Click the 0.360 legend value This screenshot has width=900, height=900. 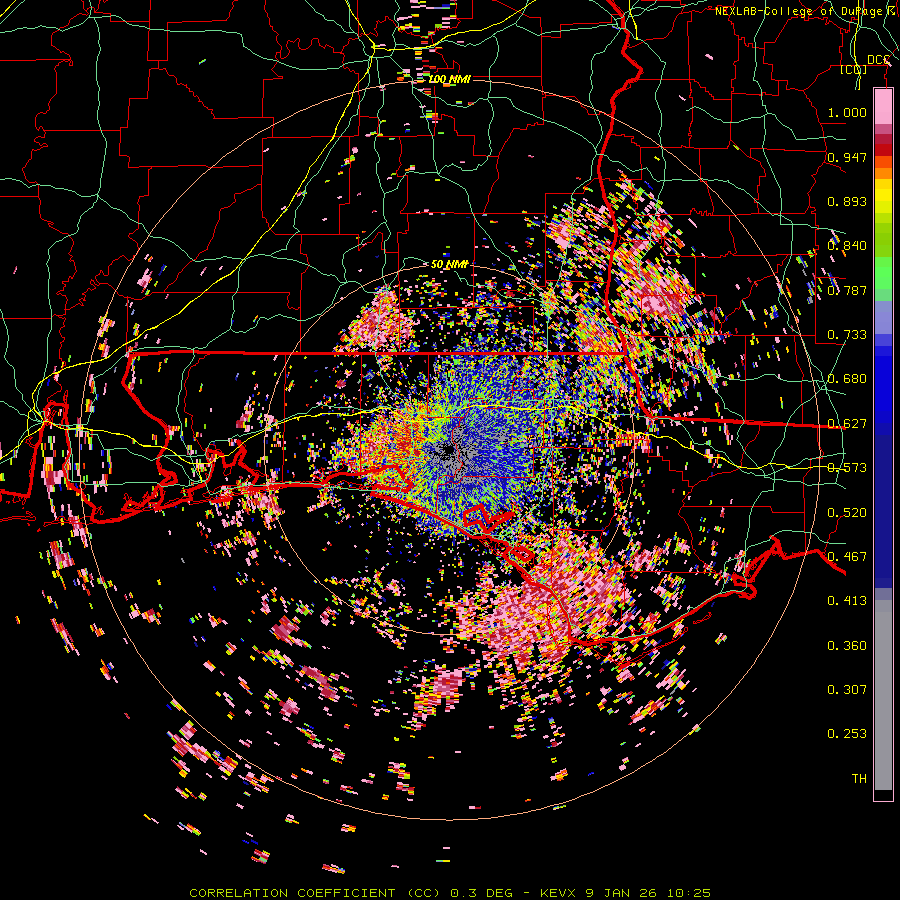coord(847,646)
